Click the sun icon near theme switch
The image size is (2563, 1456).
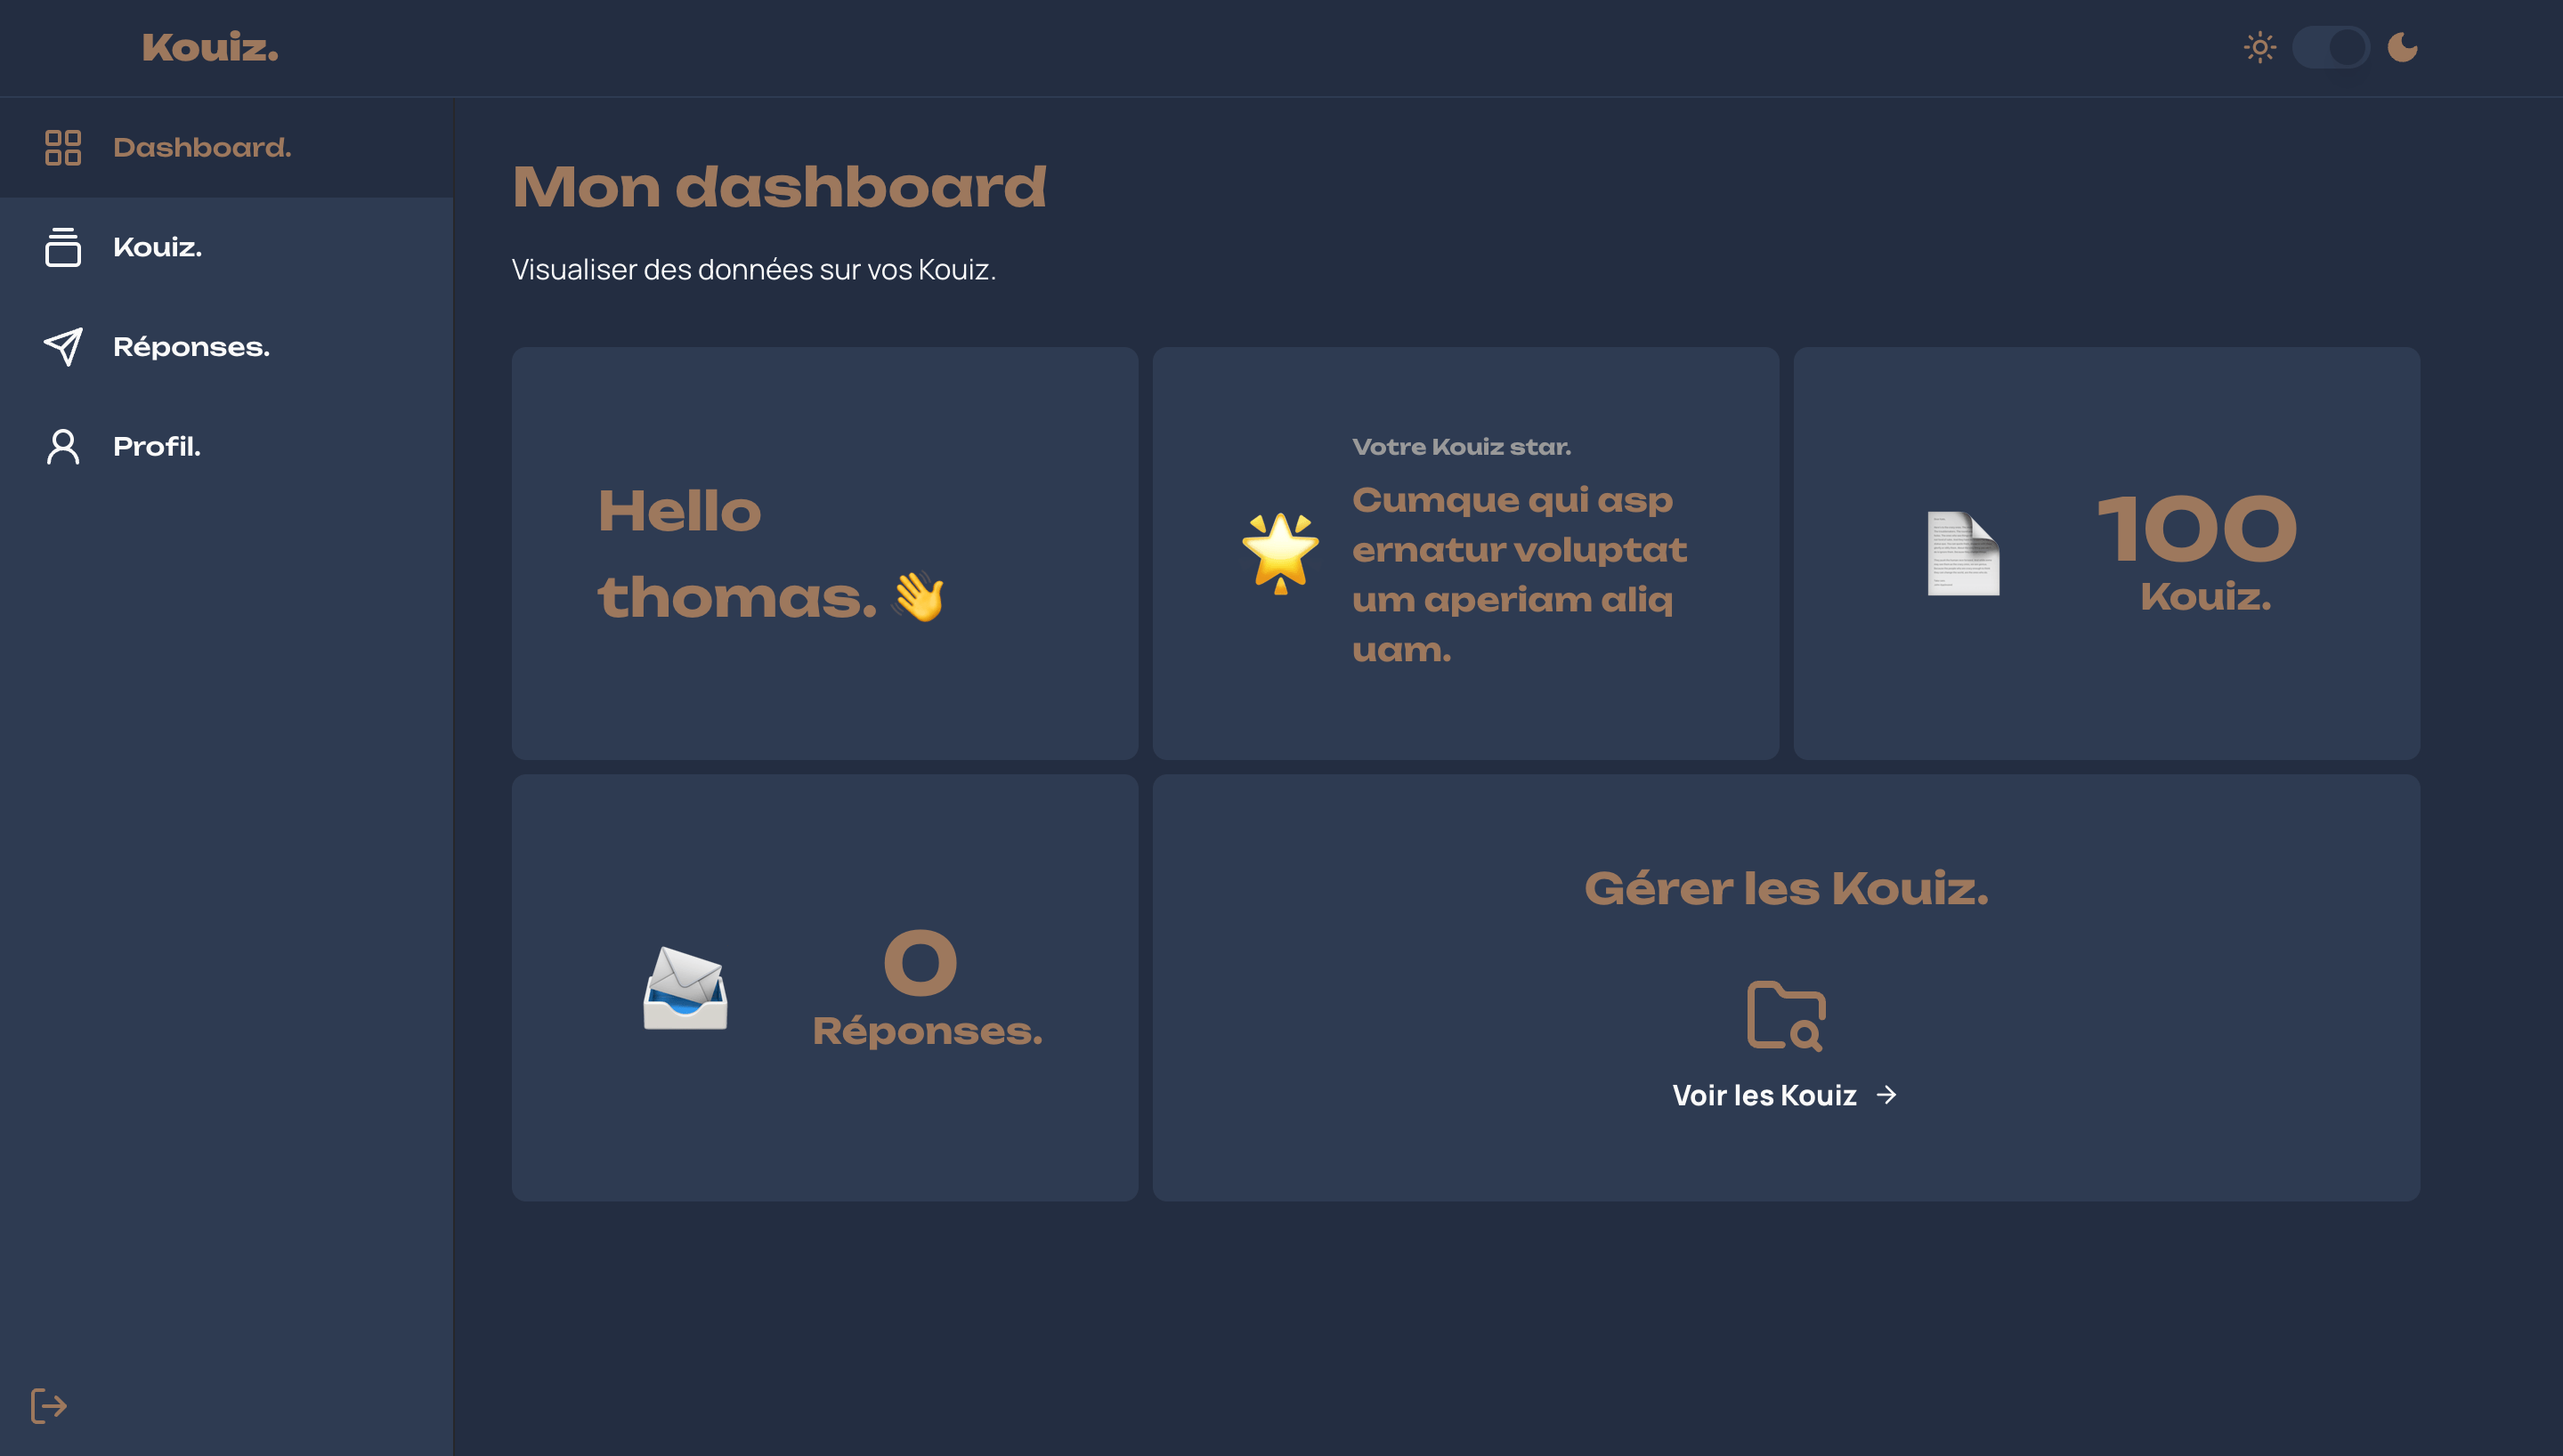tap(2260, 46)
